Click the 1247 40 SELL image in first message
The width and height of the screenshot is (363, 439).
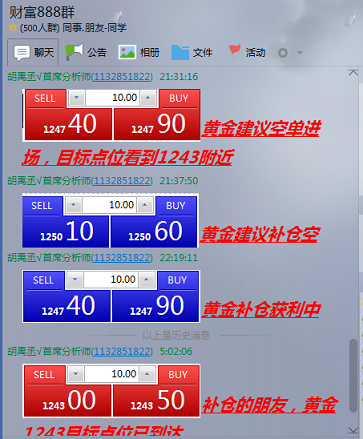(68, 124)
